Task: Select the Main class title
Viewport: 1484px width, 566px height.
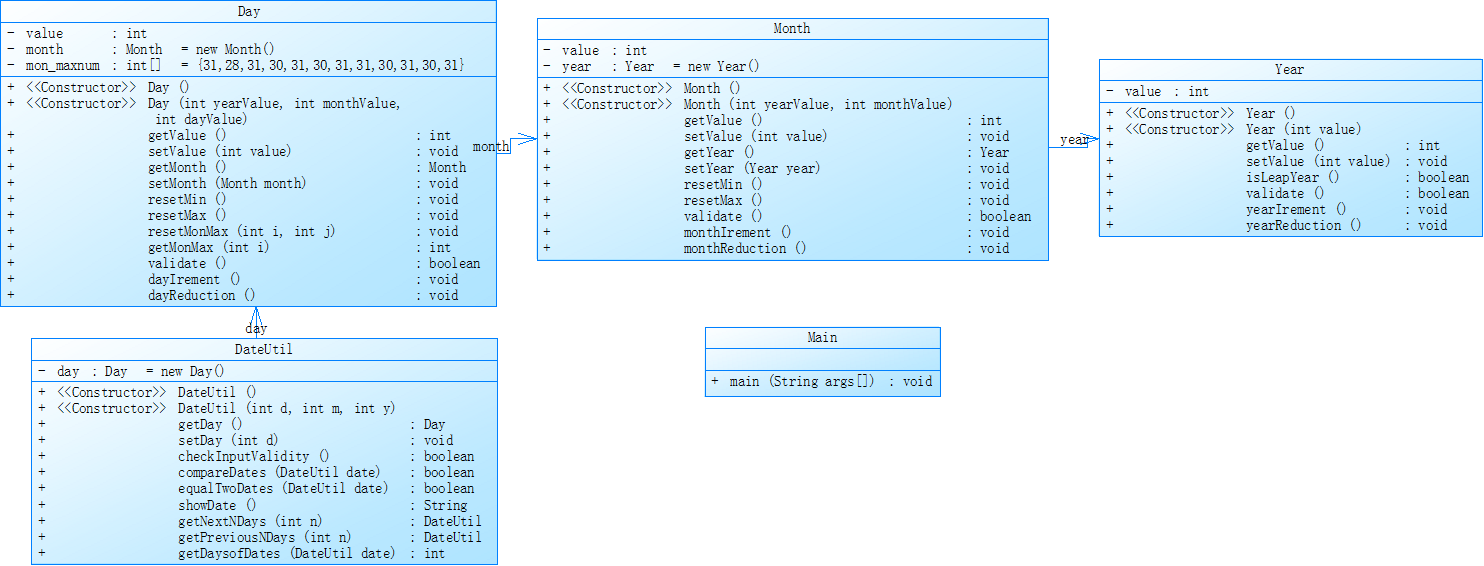Action: 822,338
